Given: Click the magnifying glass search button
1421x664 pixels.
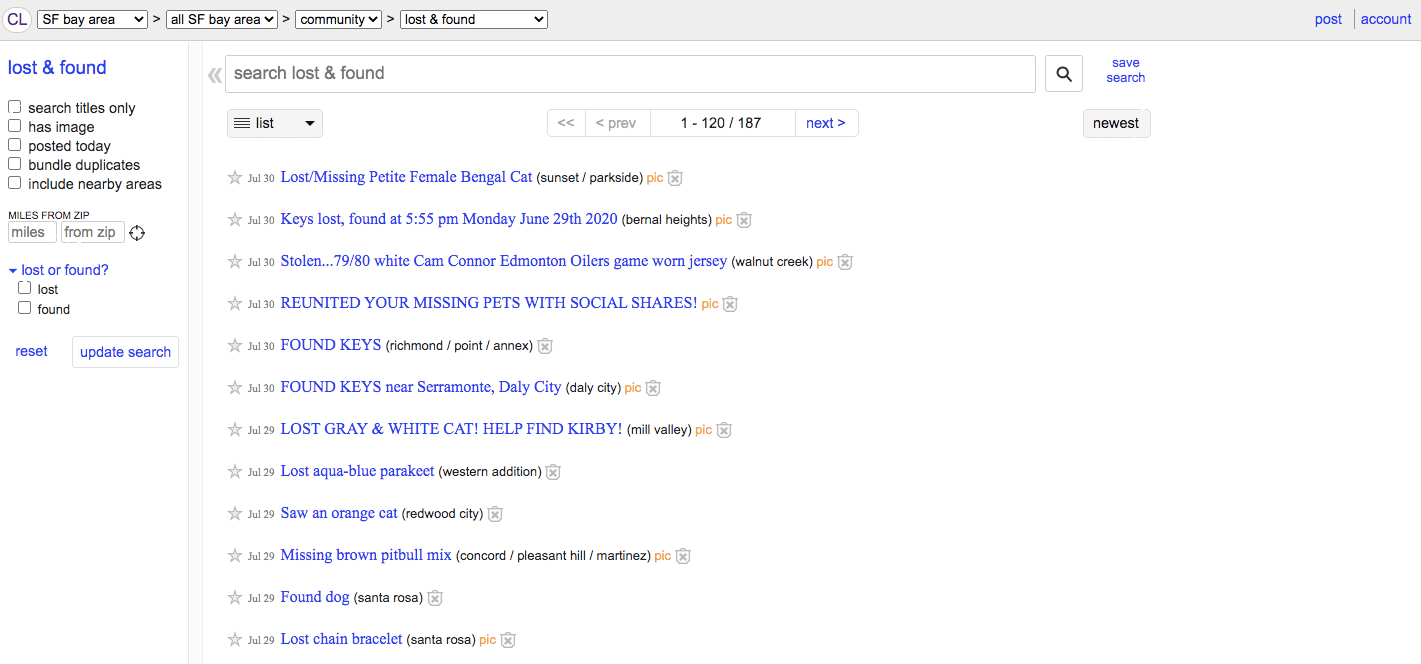Looking at the screenshot, I should pyautogui.click(x=1064, y=74).
